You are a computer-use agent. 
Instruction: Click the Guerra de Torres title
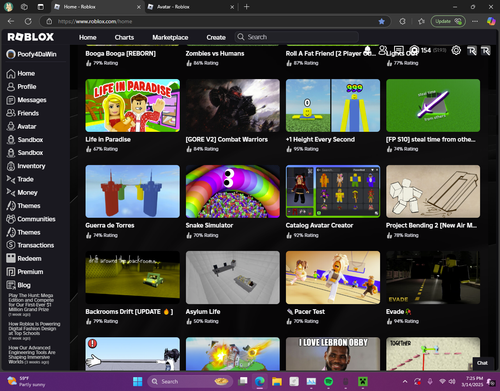pyautogui.click(x=110, y=226)
